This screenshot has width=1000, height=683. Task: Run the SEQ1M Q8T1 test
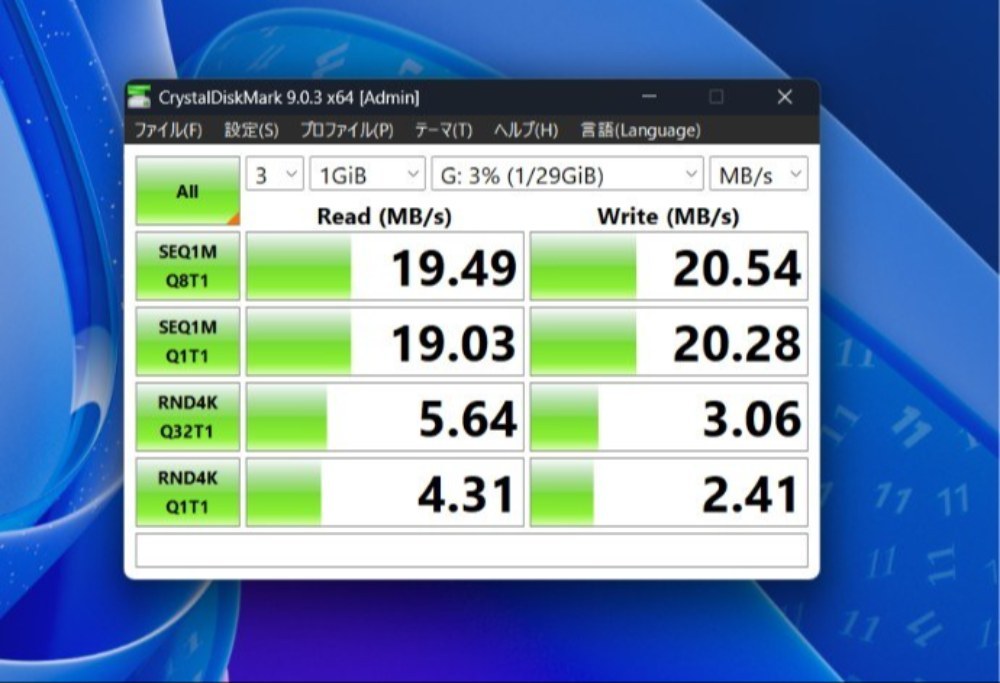[x=188, y=266]
